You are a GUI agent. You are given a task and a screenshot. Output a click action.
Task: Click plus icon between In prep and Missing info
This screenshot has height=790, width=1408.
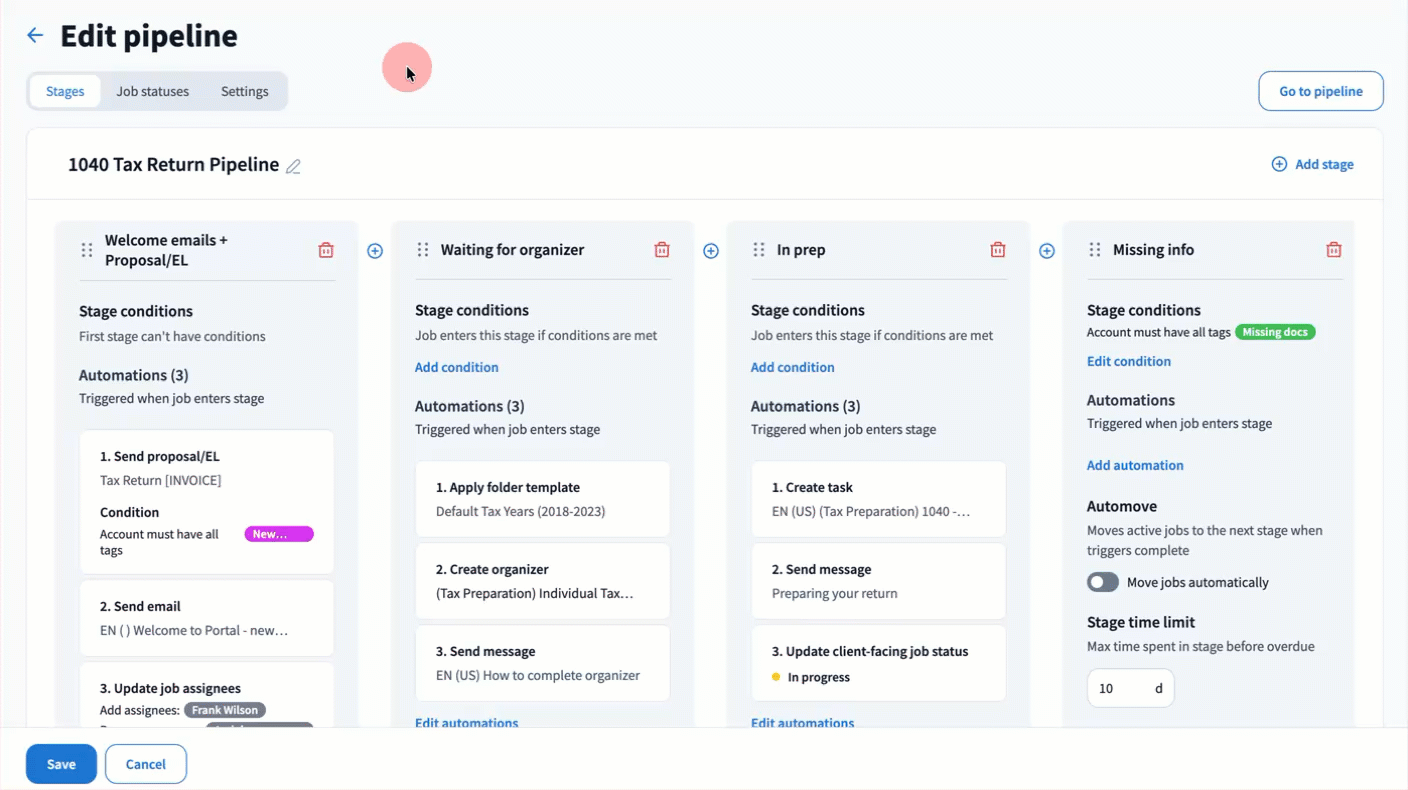tap(1047, 251)
